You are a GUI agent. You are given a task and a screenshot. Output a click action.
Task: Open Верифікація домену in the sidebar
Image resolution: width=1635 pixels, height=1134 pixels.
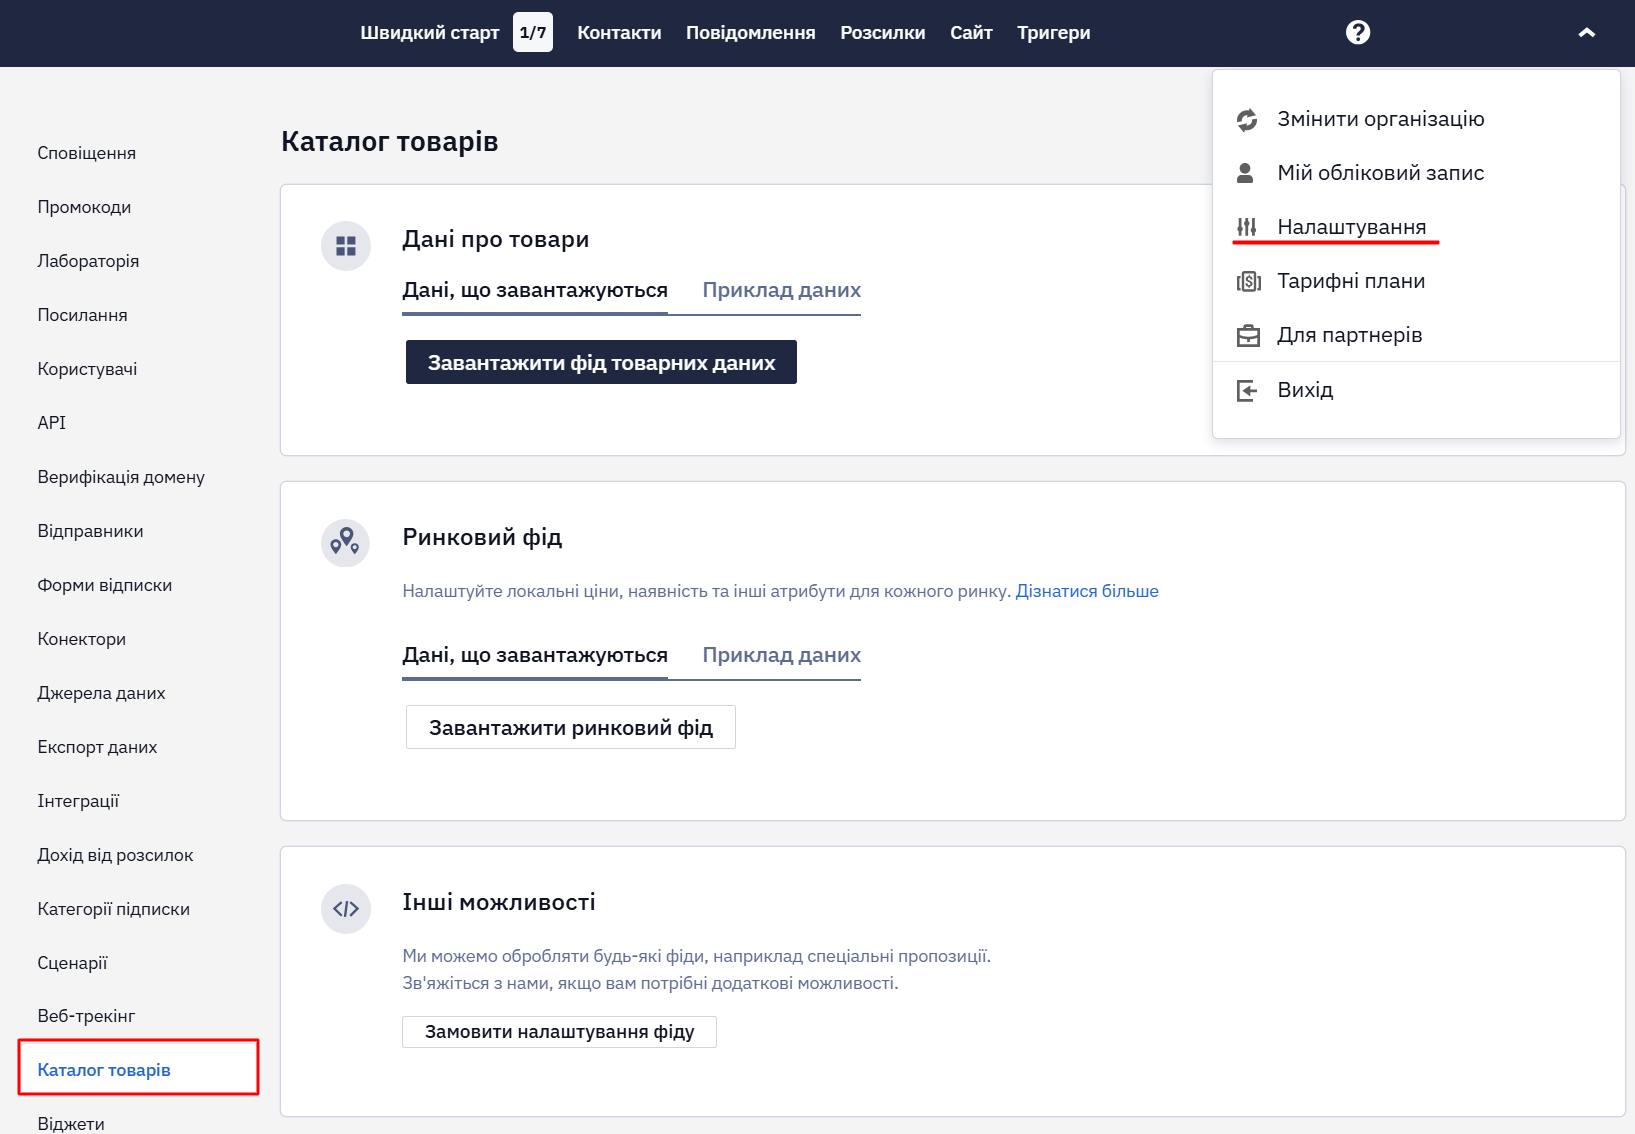point(121,477)
